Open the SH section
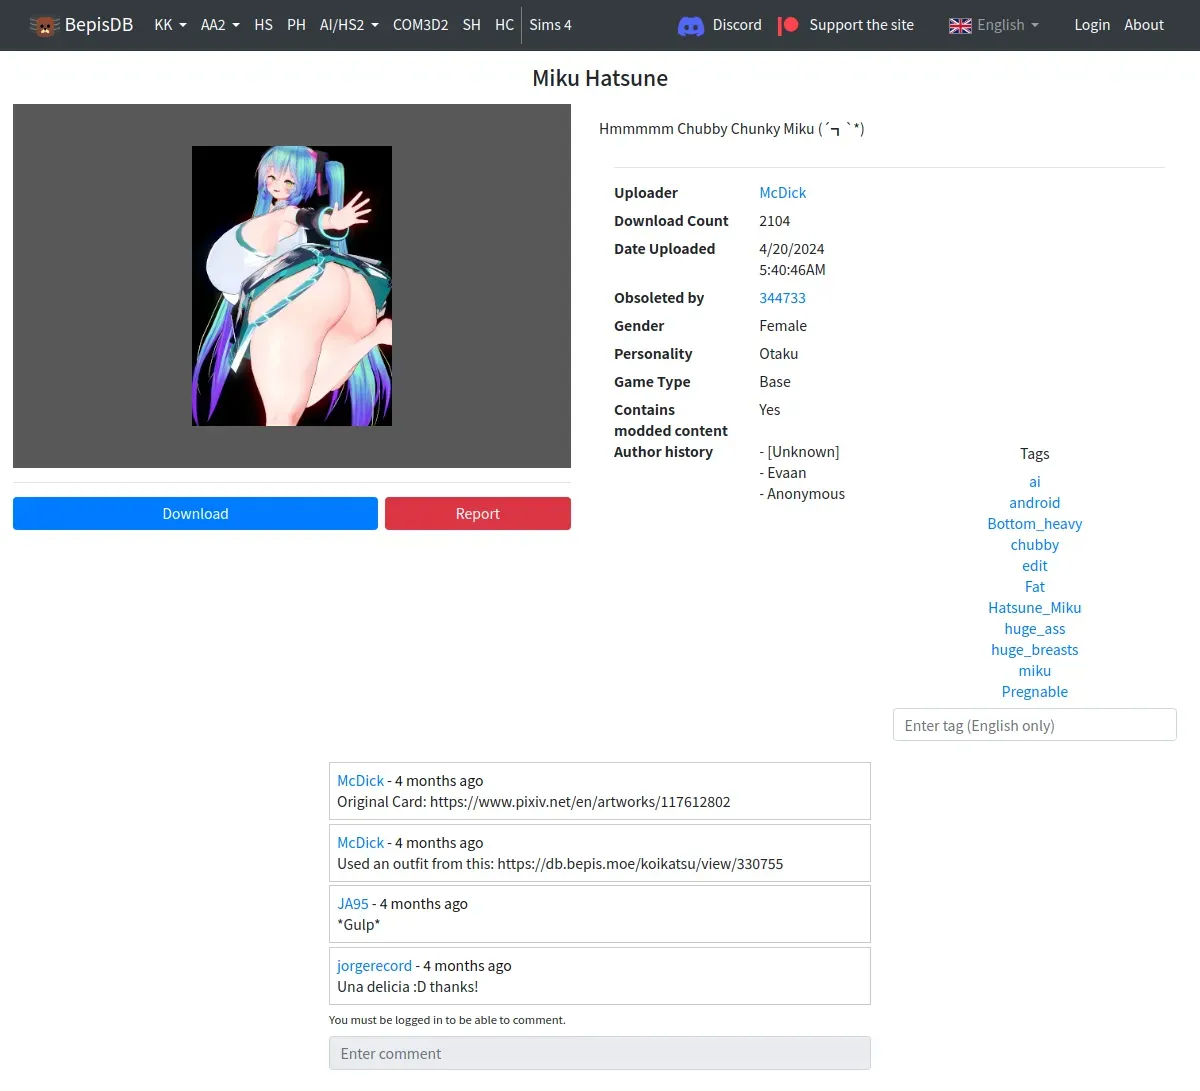 tap(472, 25)
